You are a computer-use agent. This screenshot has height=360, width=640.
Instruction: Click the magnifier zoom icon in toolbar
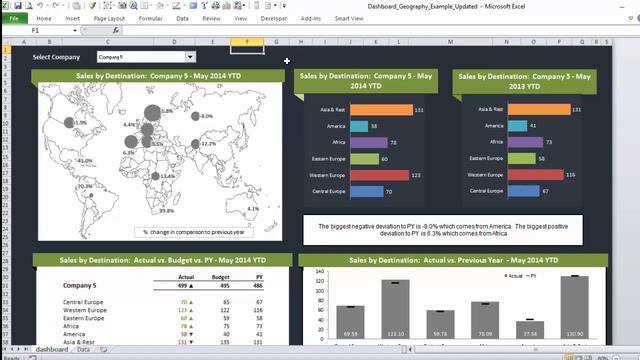pyautogui.click(x=133, y=6)
